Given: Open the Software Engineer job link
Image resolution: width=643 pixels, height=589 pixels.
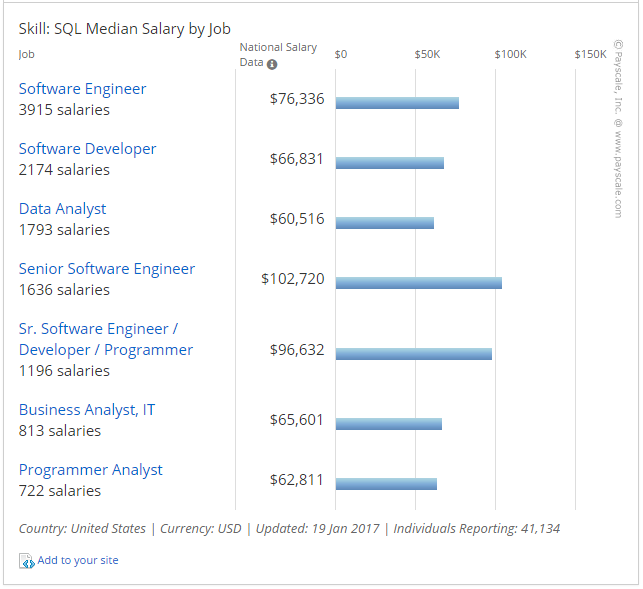Looking at the screenshot, I should tap(82, 89).
